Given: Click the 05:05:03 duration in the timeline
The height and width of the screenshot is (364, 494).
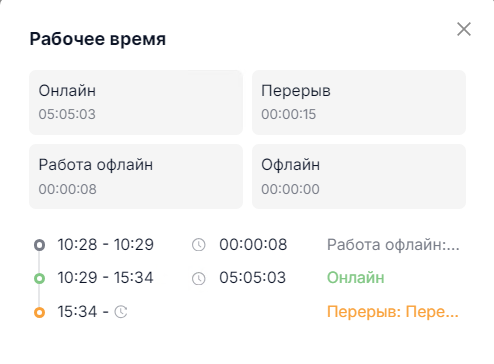Looking at the screenshot, I should coord(253,278).
